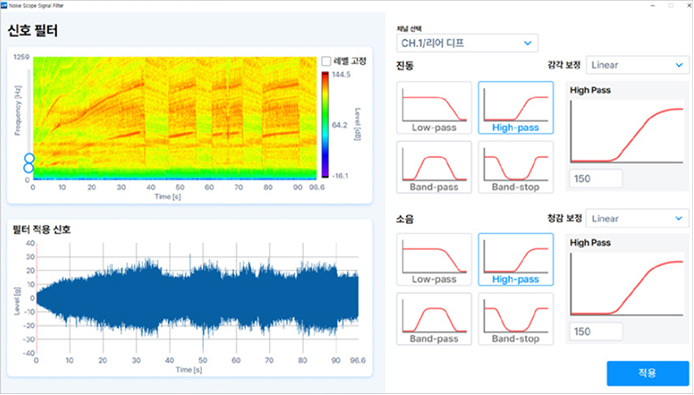The height and width of the screenshot is (395, 694).
Task: Open the 채널 선택 CH.1/리어 디프 dropdown
Action: [x=467, y=43]
